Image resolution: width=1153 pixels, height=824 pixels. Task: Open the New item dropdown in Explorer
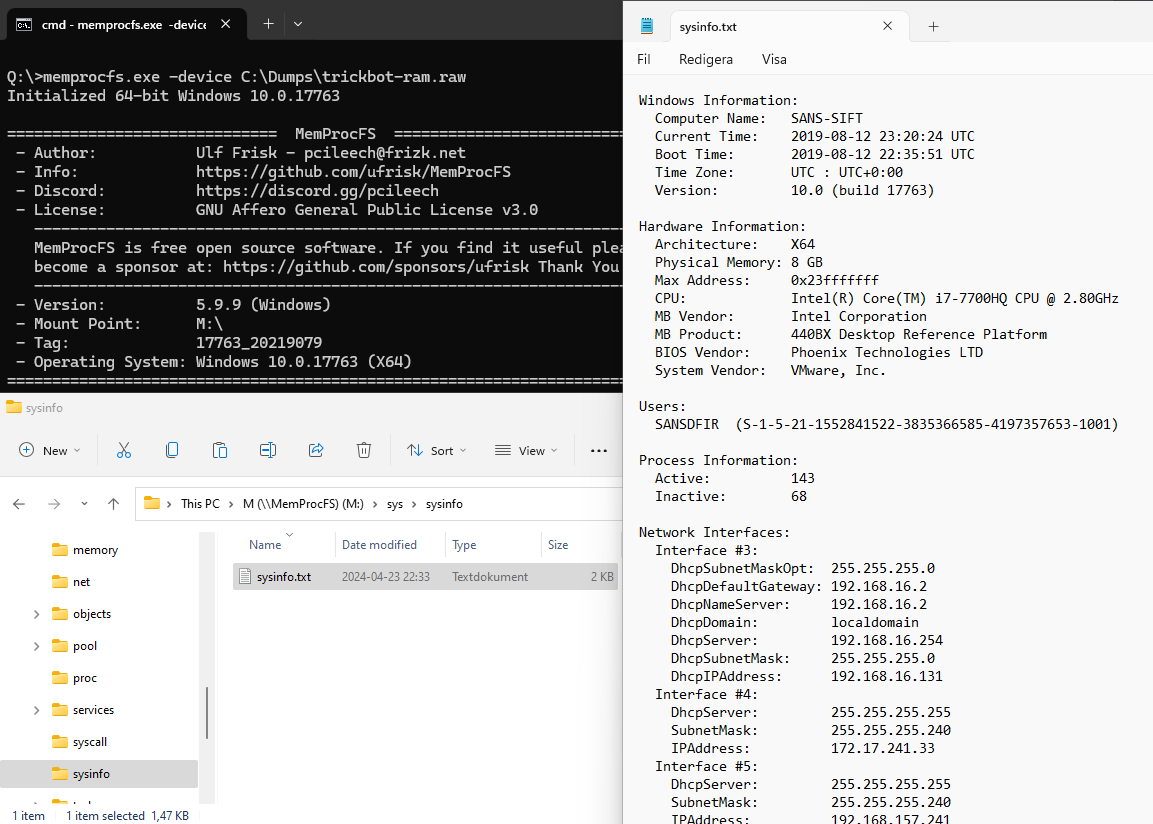(x=50, y=451)
